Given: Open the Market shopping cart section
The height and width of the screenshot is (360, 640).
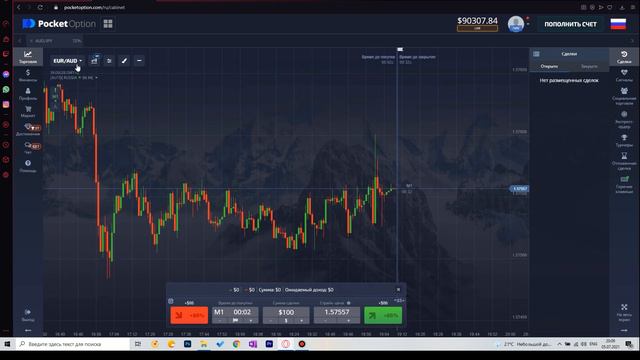Looking at the screenshot, I should tap(28, 111).
